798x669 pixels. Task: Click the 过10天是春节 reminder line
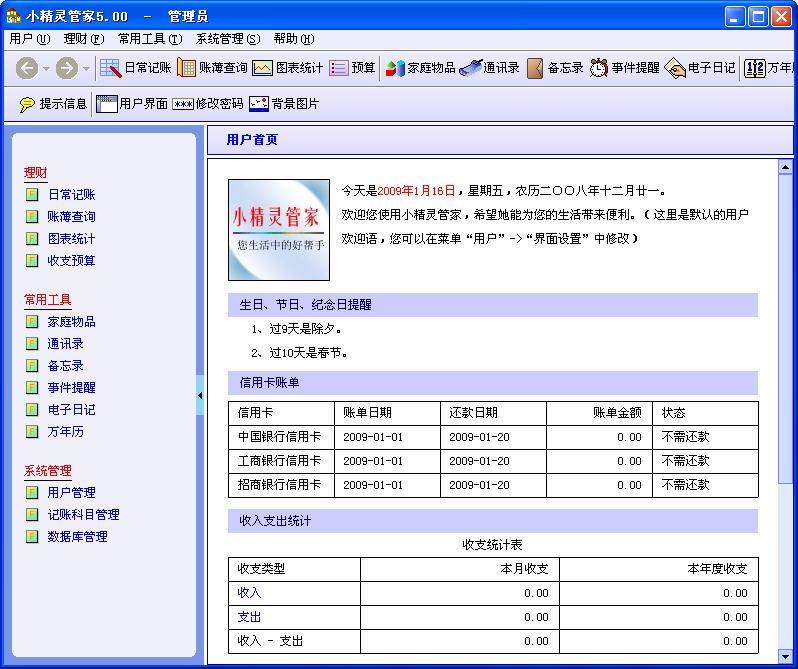(299, 353)
